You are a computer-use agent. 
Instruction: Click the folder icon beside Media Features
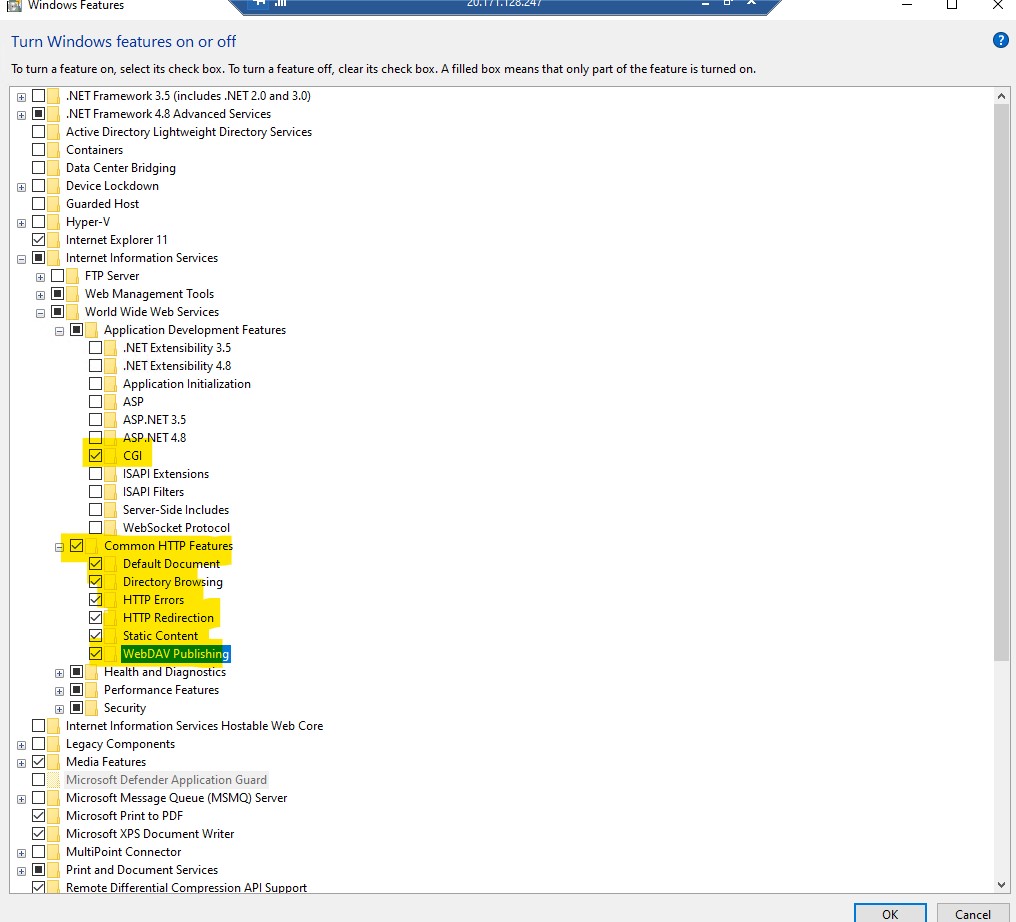[x=53, y=762]
